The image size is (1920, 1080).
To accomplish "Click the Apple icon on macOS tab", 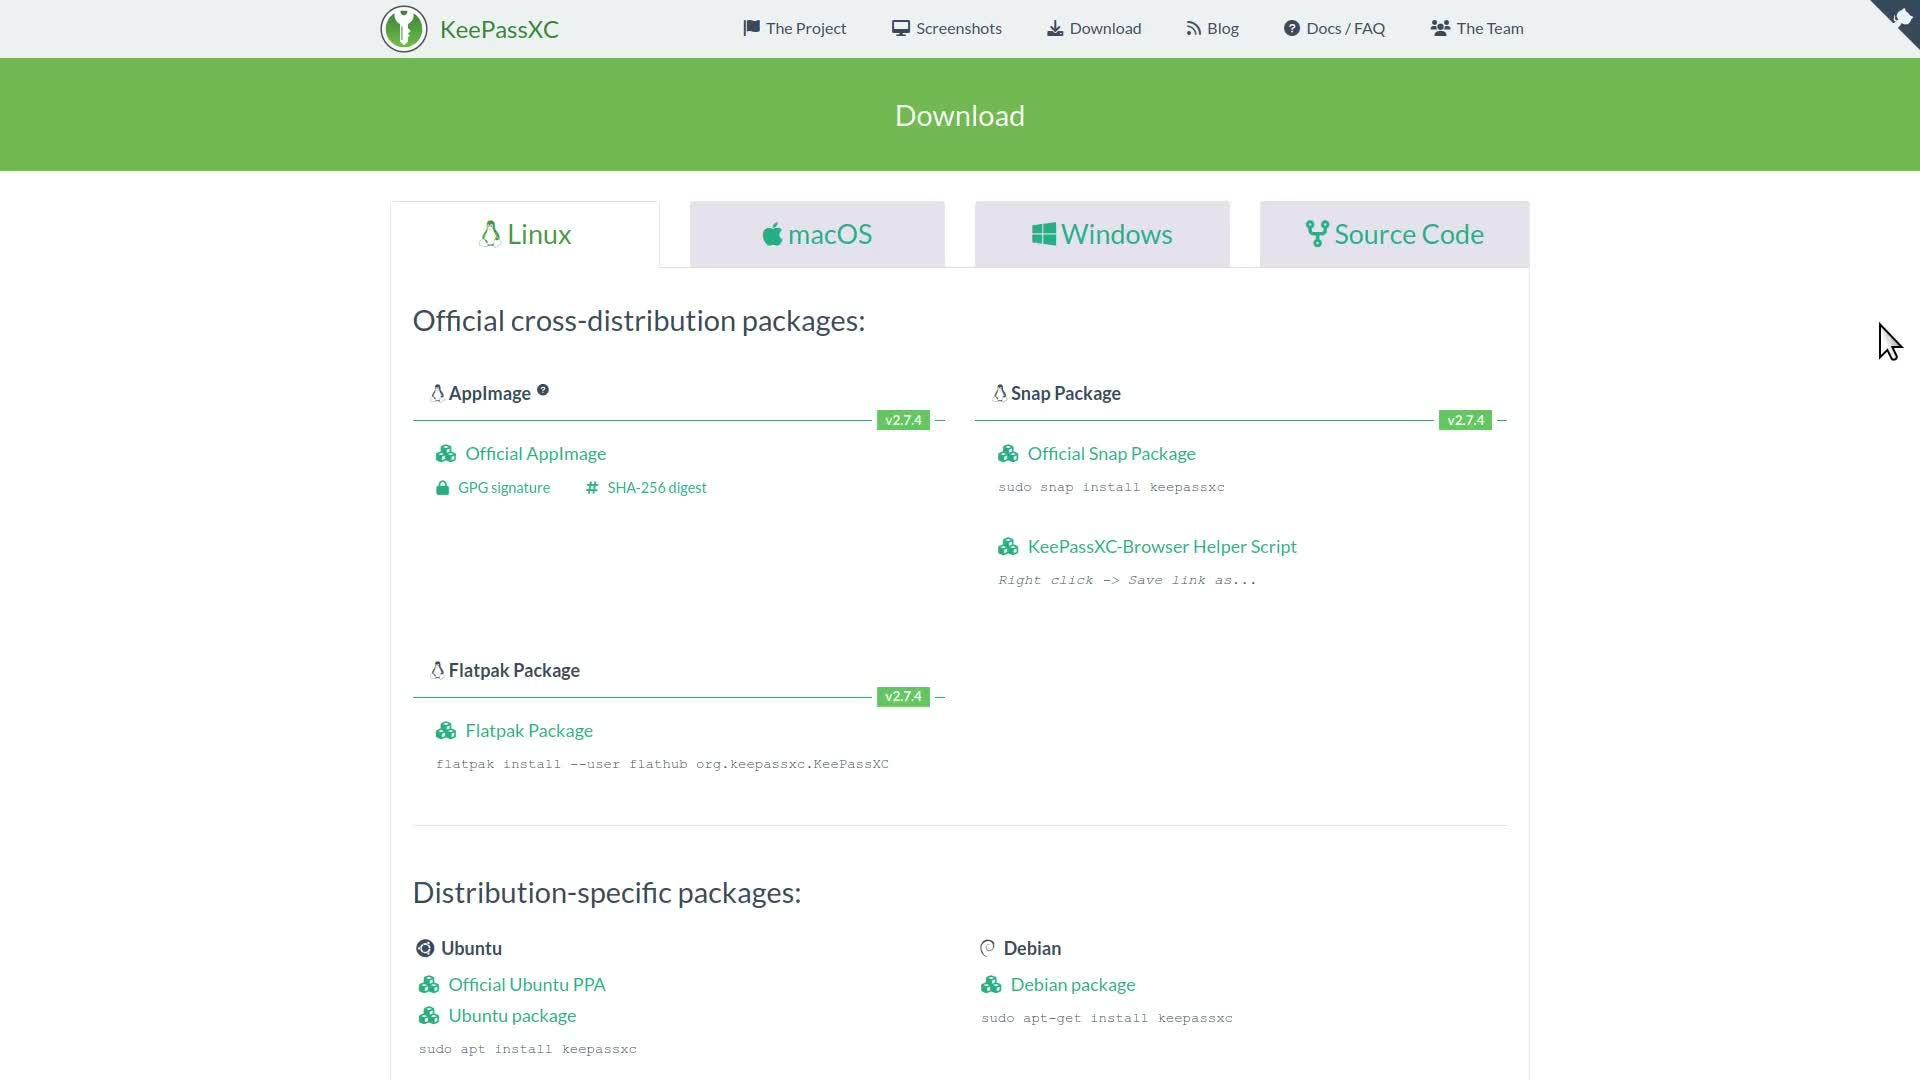I will pyautogui.click(x=772, y=234).
